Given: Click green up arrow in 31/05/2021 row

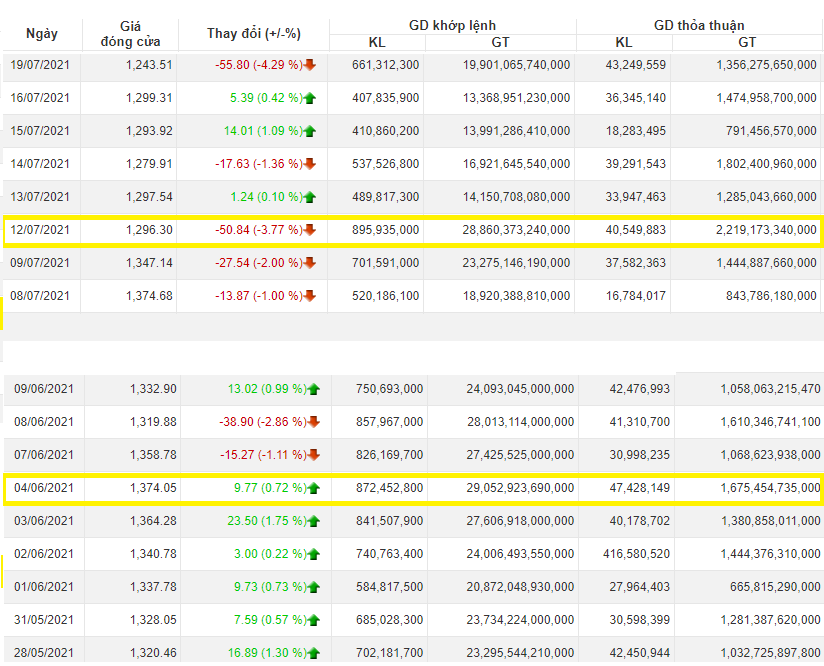Looking at the screenshot, I should coord(314,620).
